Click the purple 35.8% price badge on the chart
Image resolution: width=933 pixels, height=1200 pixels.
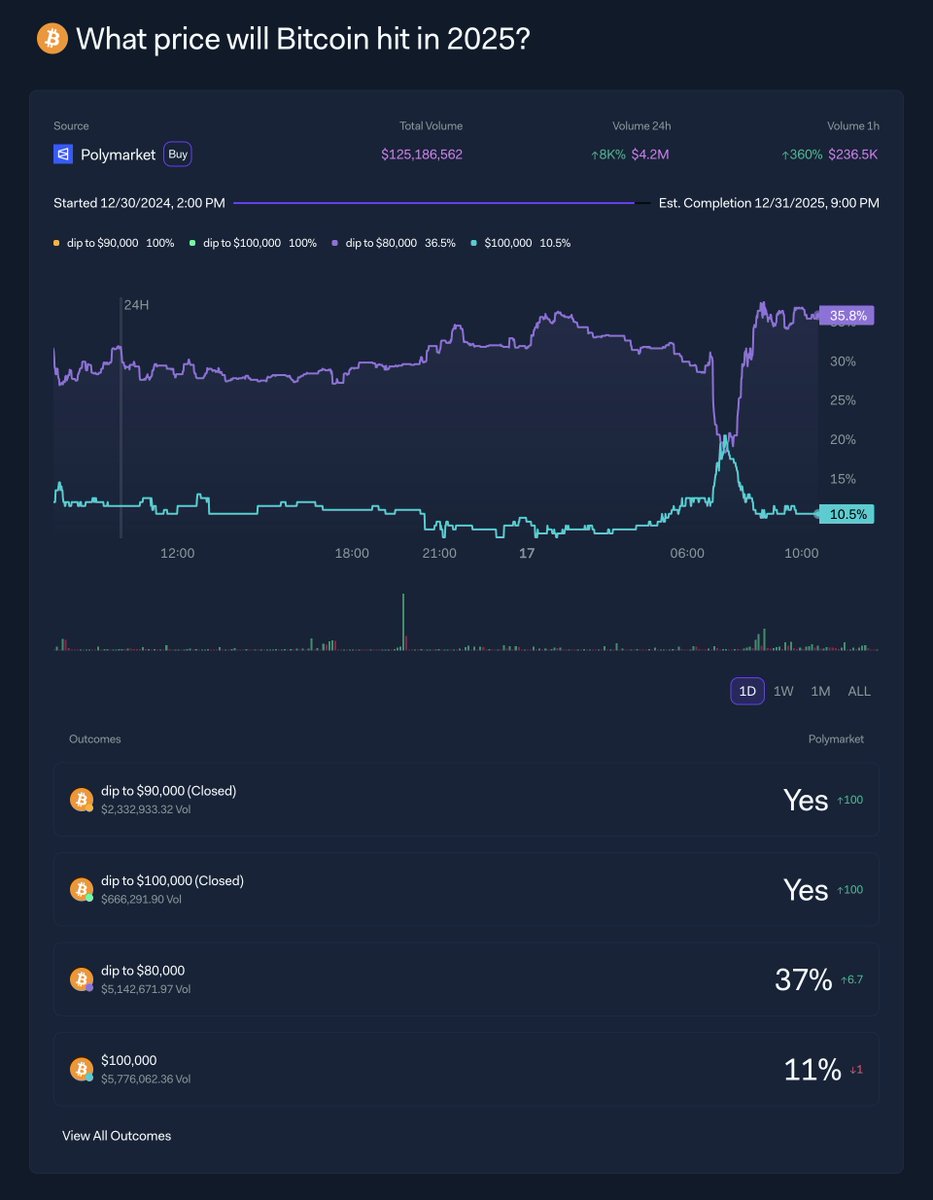(845, 315)
